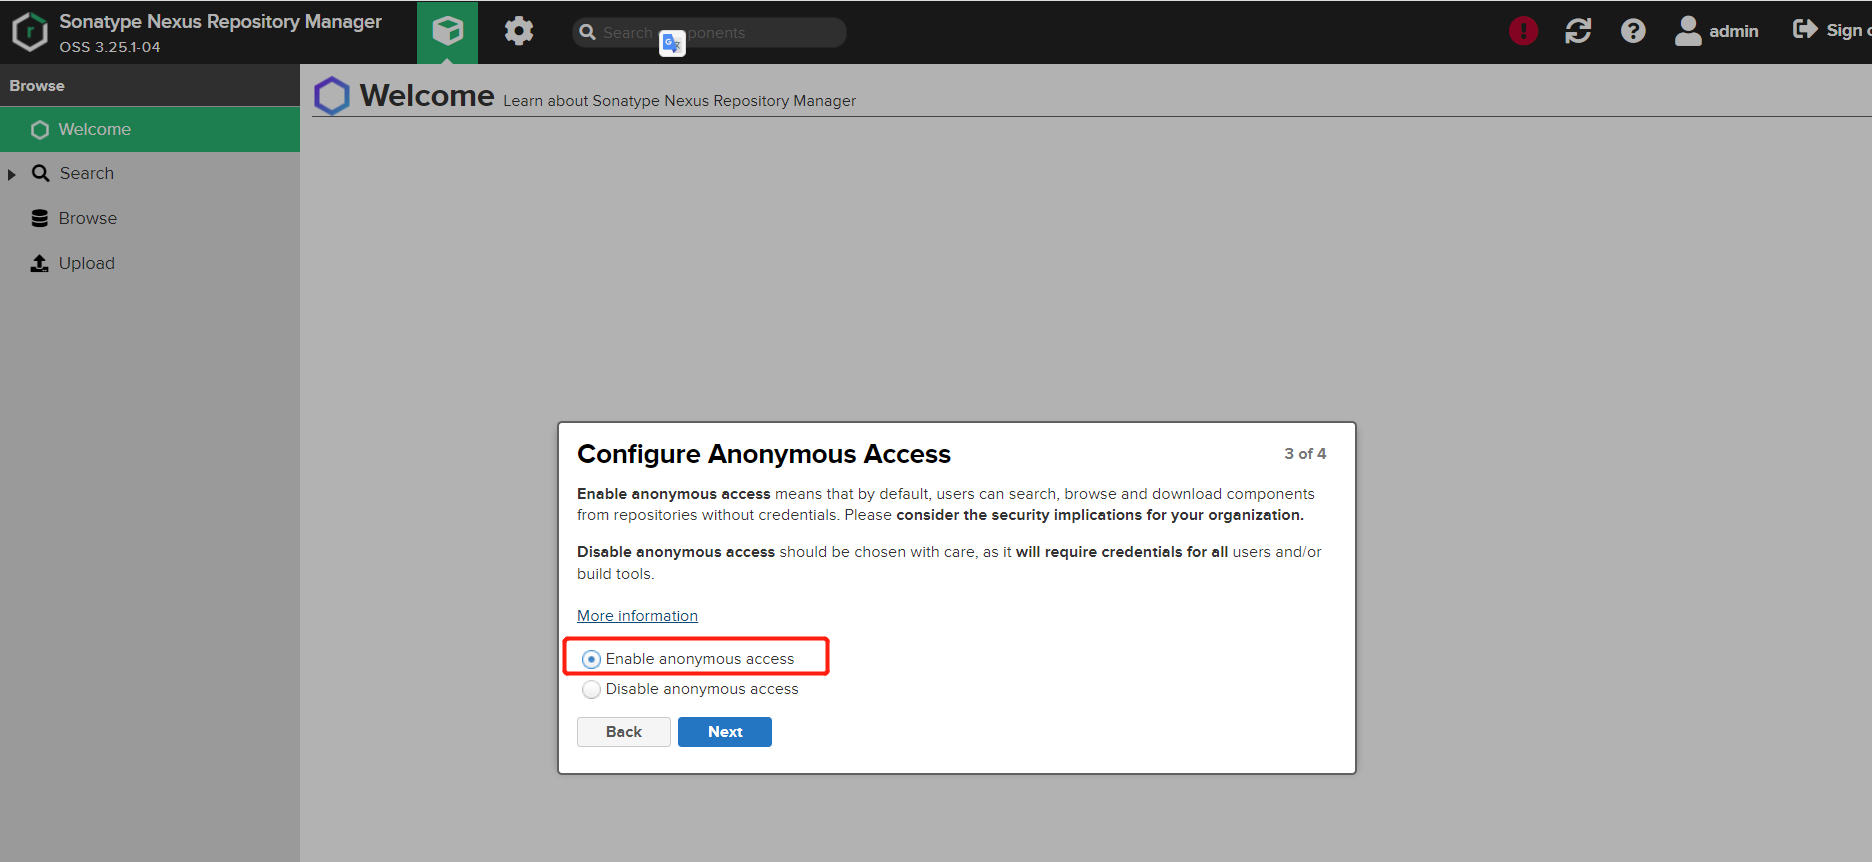
Task: Select Enable anonymous access radio button
Action: [x=591, y=659]
